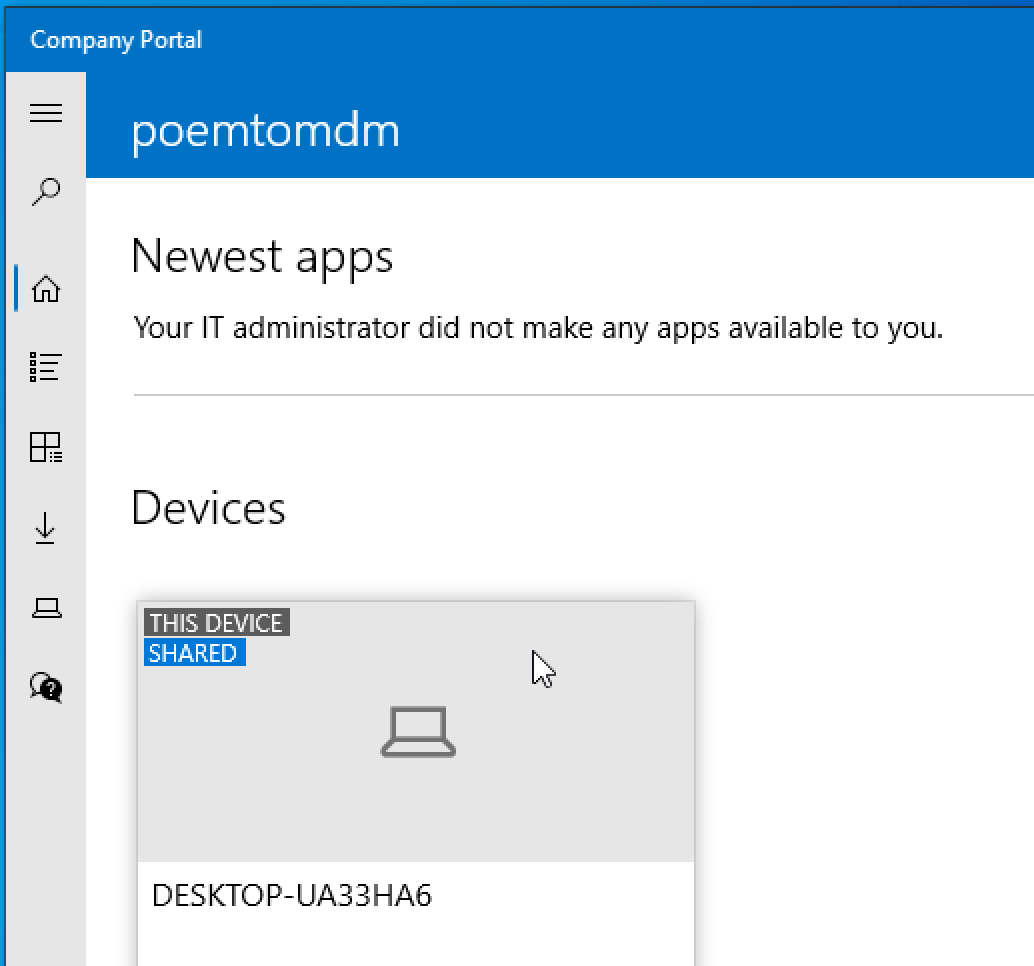Show Downloads and updates arrow icon
The height and width of the screenshot is (966, 1034).
pyautogui.click(x=46, y=528)
